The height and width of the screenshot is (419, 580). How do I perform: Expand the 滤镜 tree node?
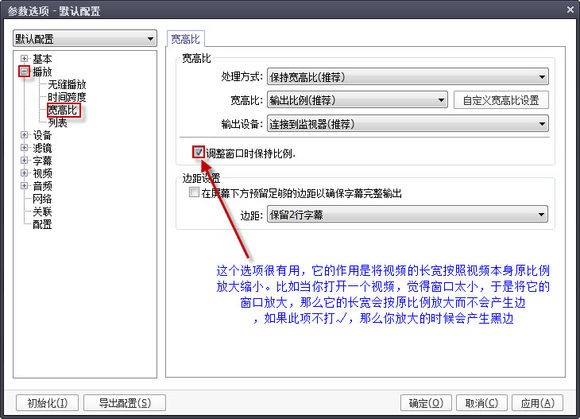click(24, 148)
